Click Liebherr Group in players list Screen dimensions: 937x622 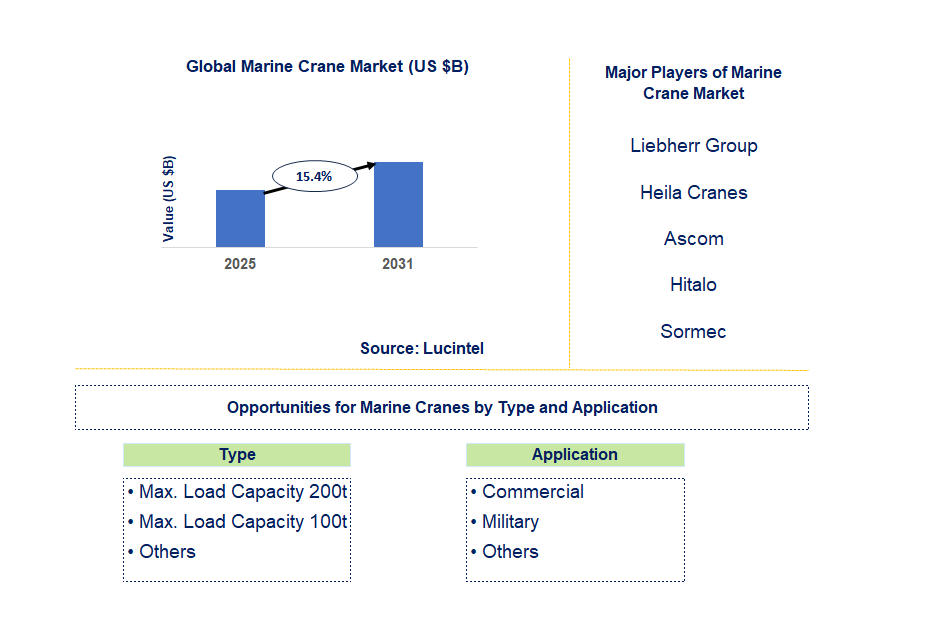pyautogui.click(x=694, y=145)
